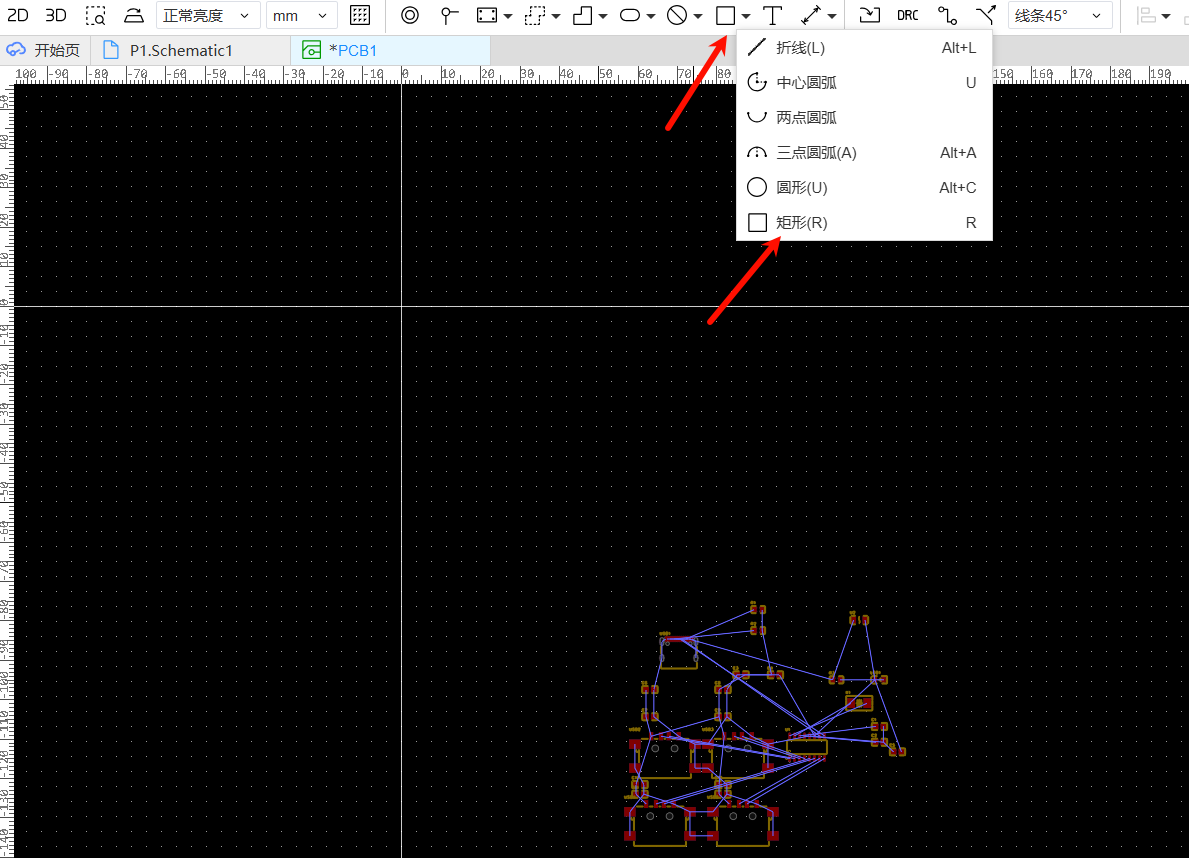Viewport: 1189px width, 858px height.
Task: Expand the keep-out tool dropdown arrow
Action: 698,16
